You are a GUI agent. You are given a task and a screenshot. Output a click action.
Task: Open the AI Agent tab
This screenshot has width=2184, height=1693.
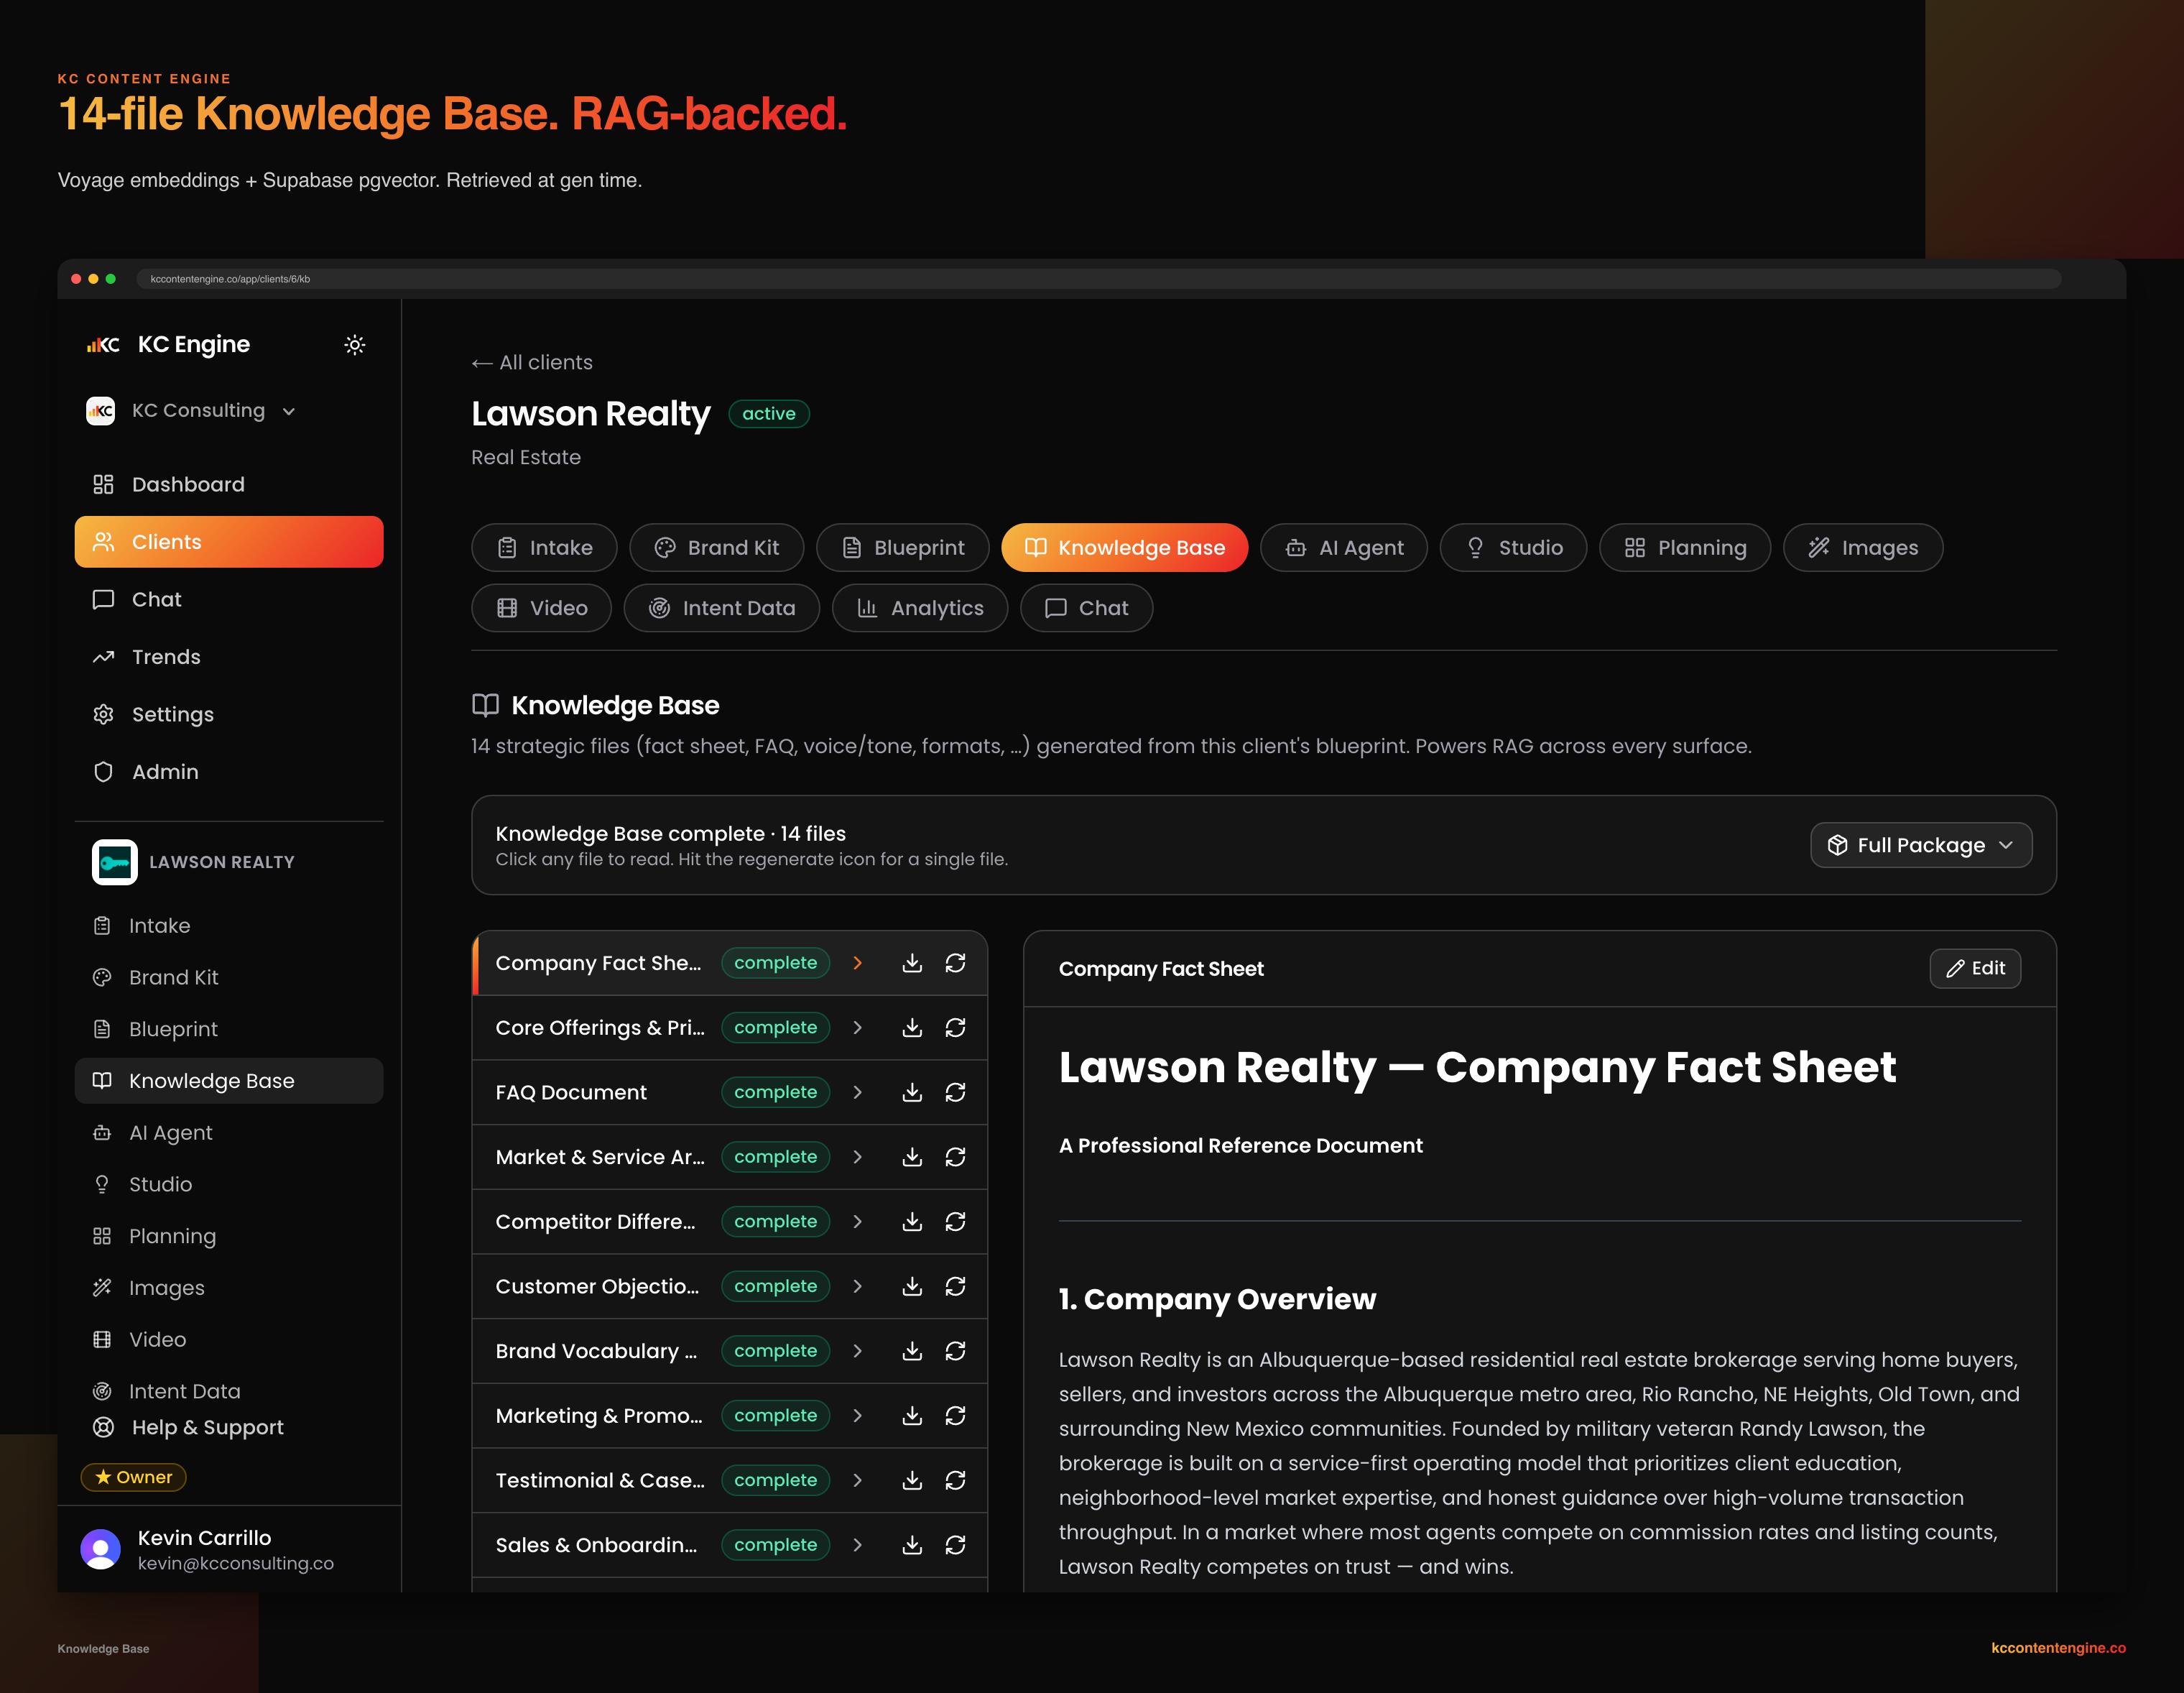coord(1343,548)
